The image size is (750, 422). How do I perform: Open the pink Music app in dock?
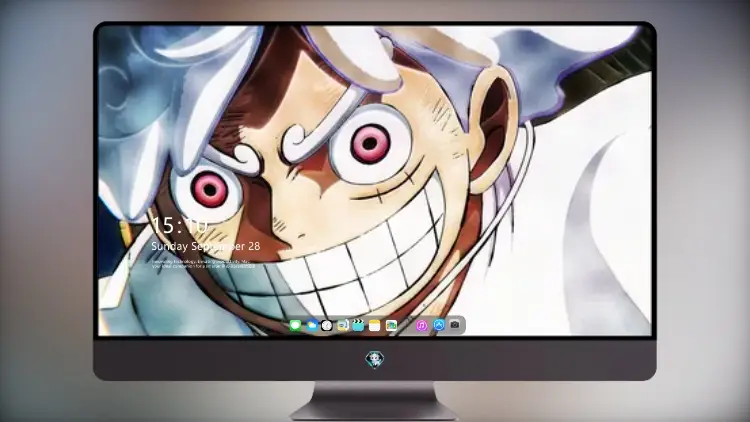pos(421,325)
